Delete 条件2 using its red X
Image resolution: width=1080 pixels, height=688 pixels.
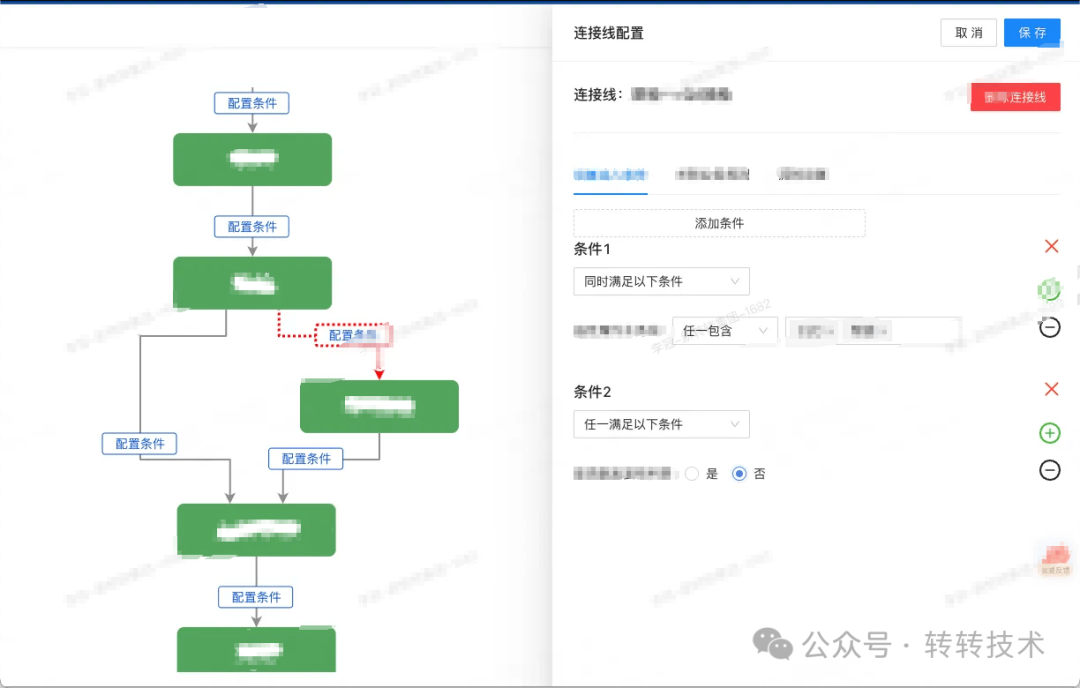click(x=1051, y=389)
